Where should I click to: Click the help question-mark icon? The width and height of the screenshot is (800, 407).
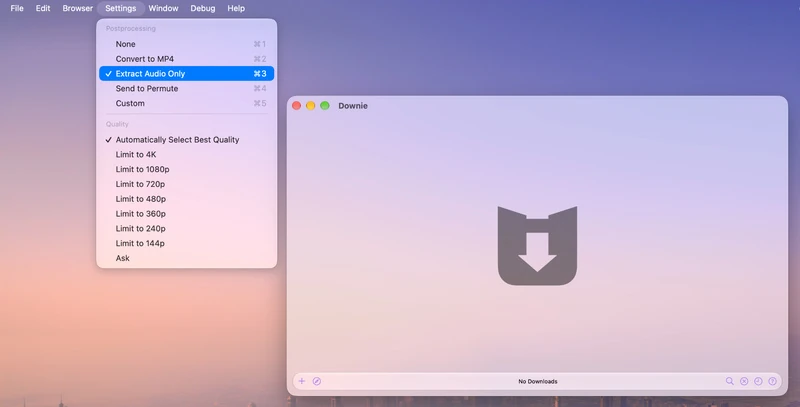(x=772, y=381)
